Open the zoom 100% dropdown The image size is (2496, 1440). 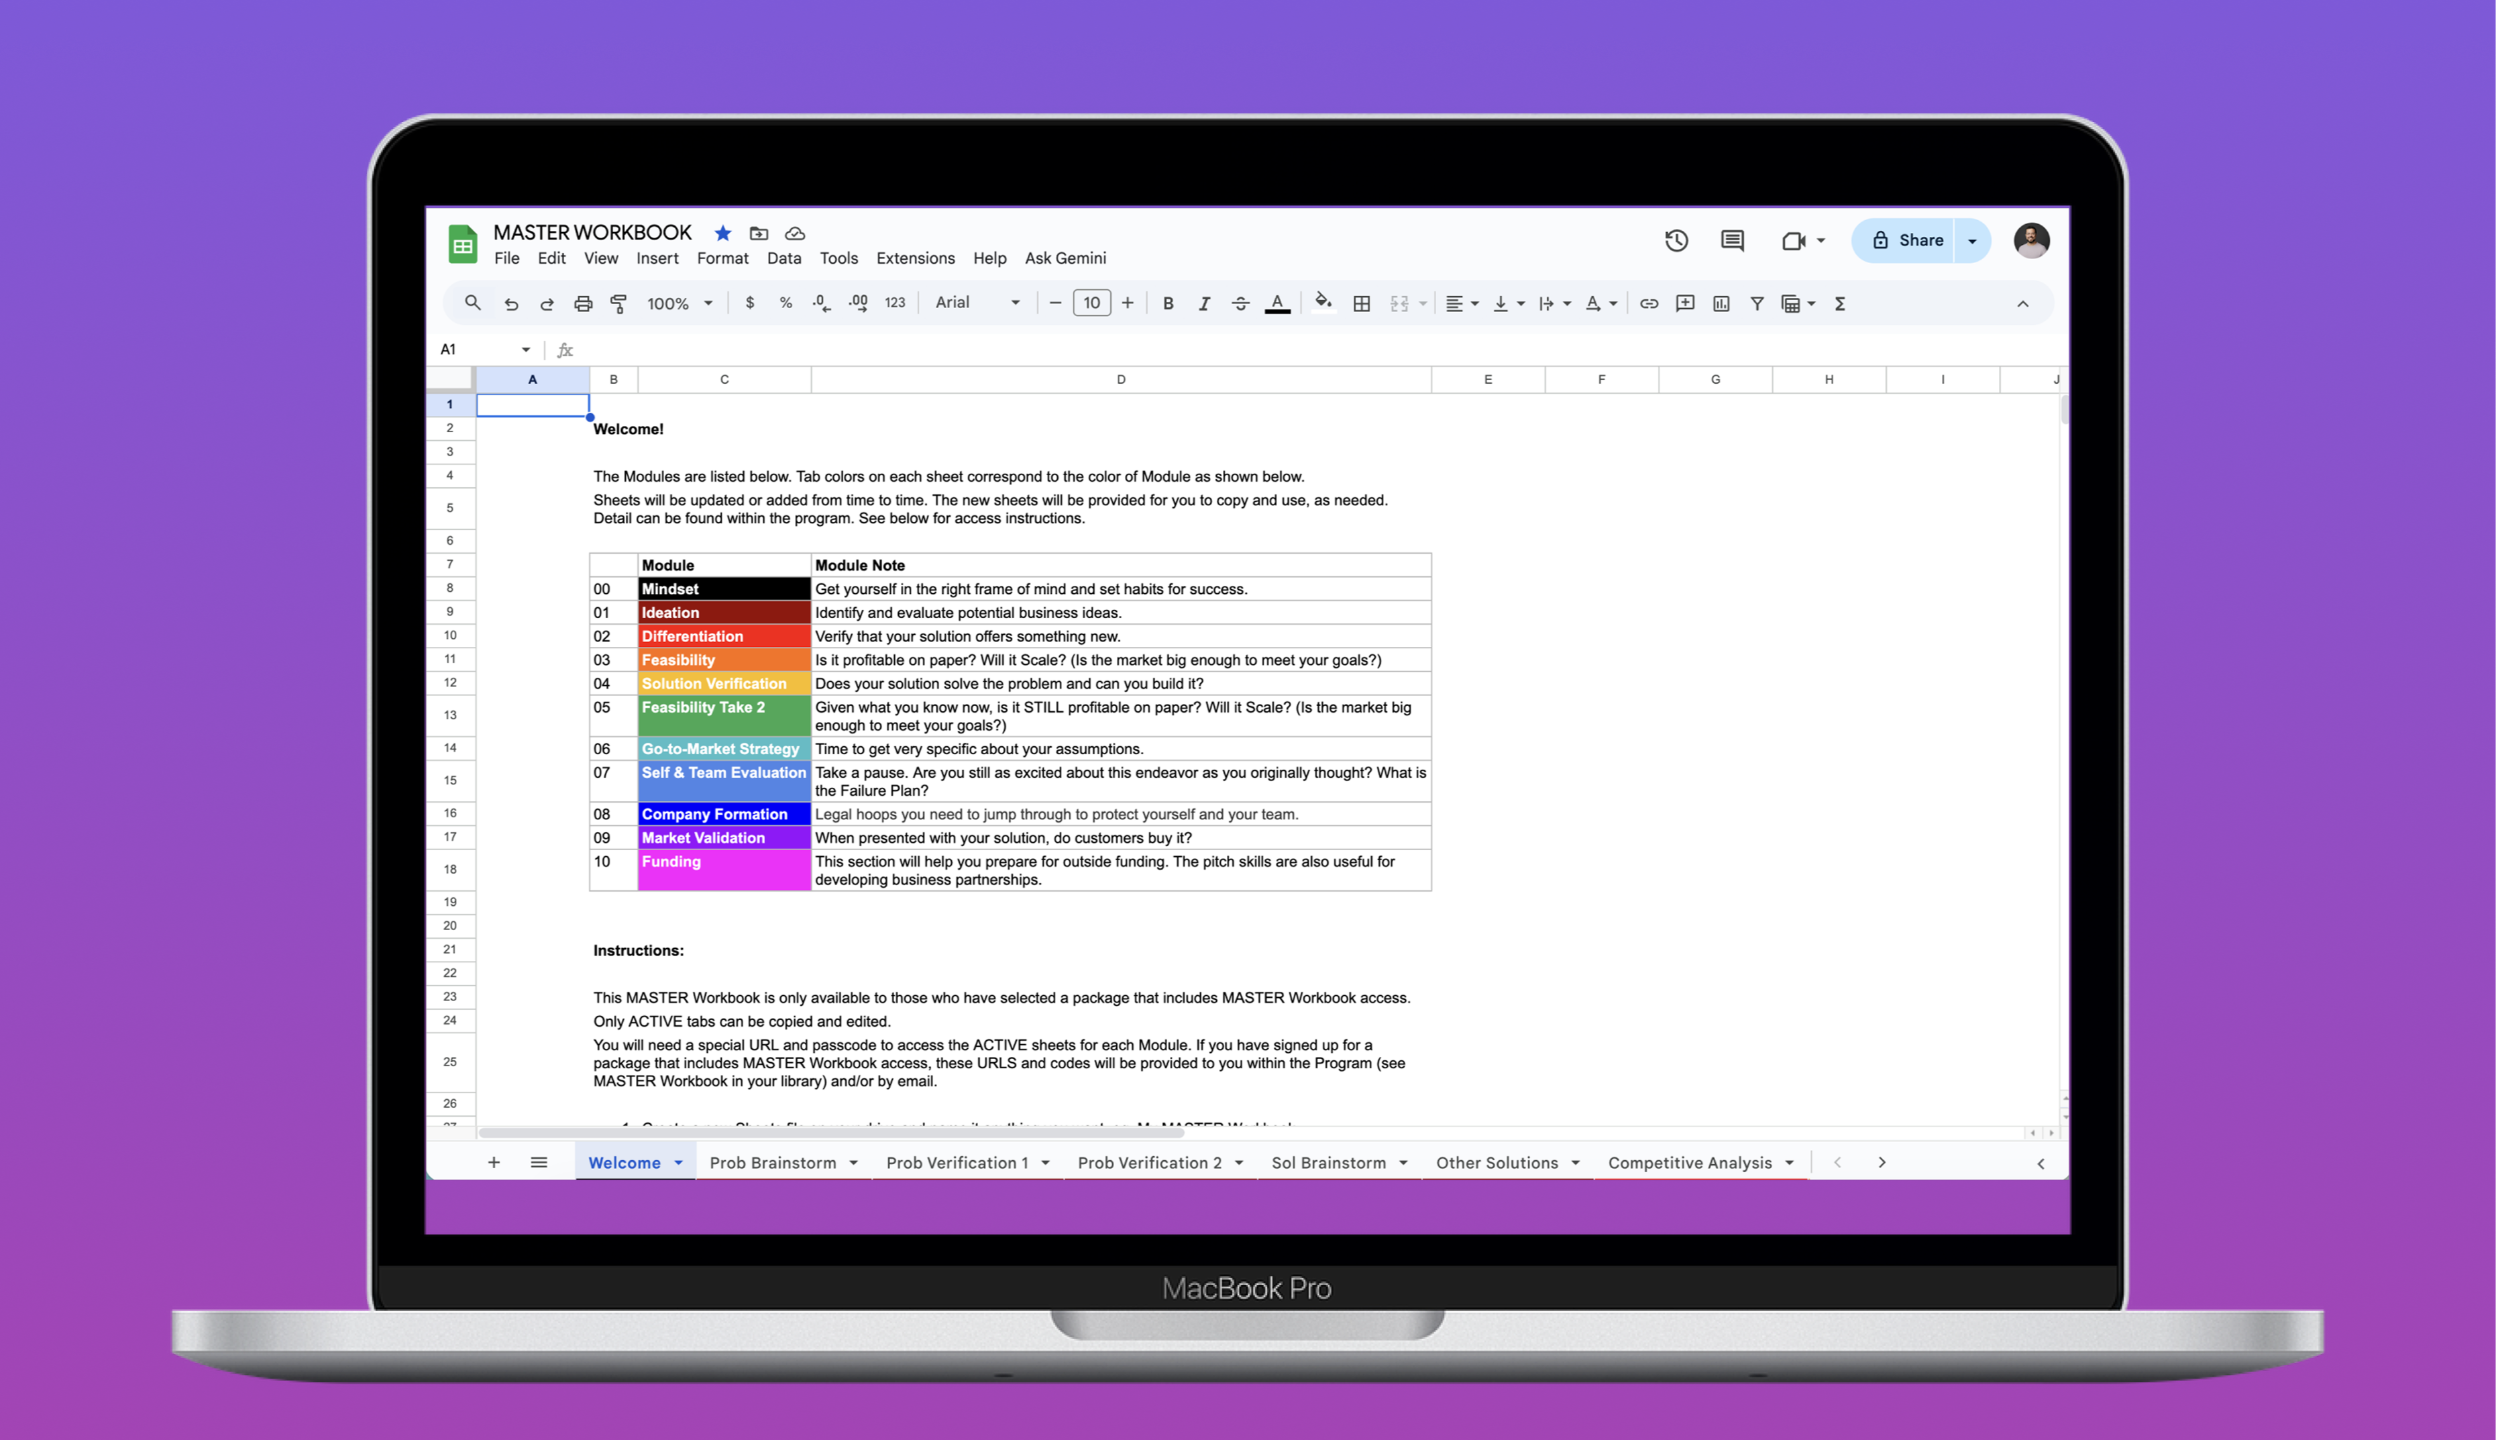[679, 304]
